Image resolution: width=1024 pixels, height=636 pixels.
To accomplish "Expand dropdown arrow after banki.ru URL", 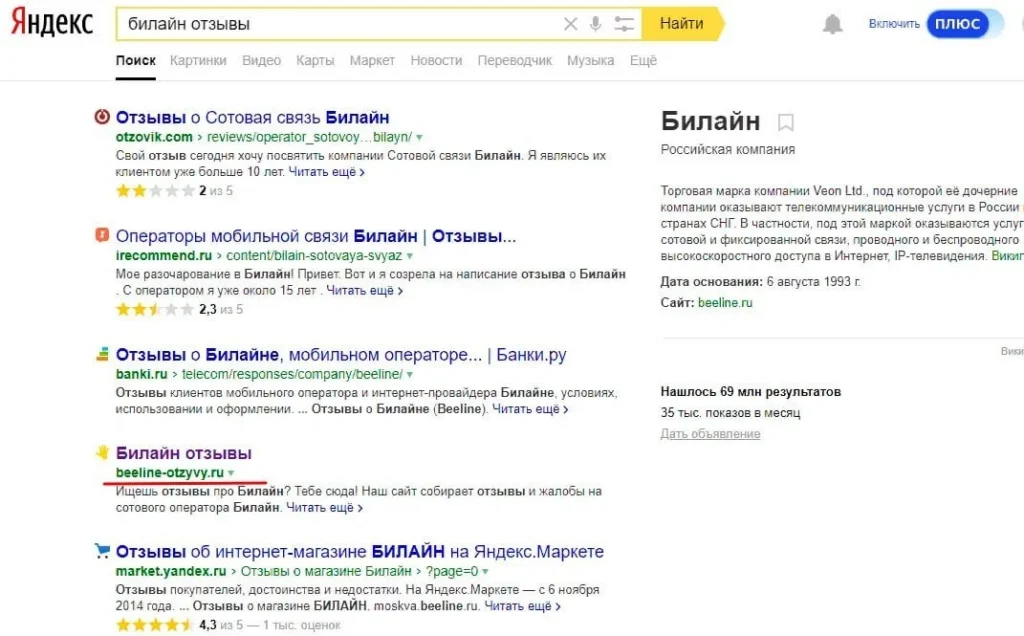I will coord(409,375).
